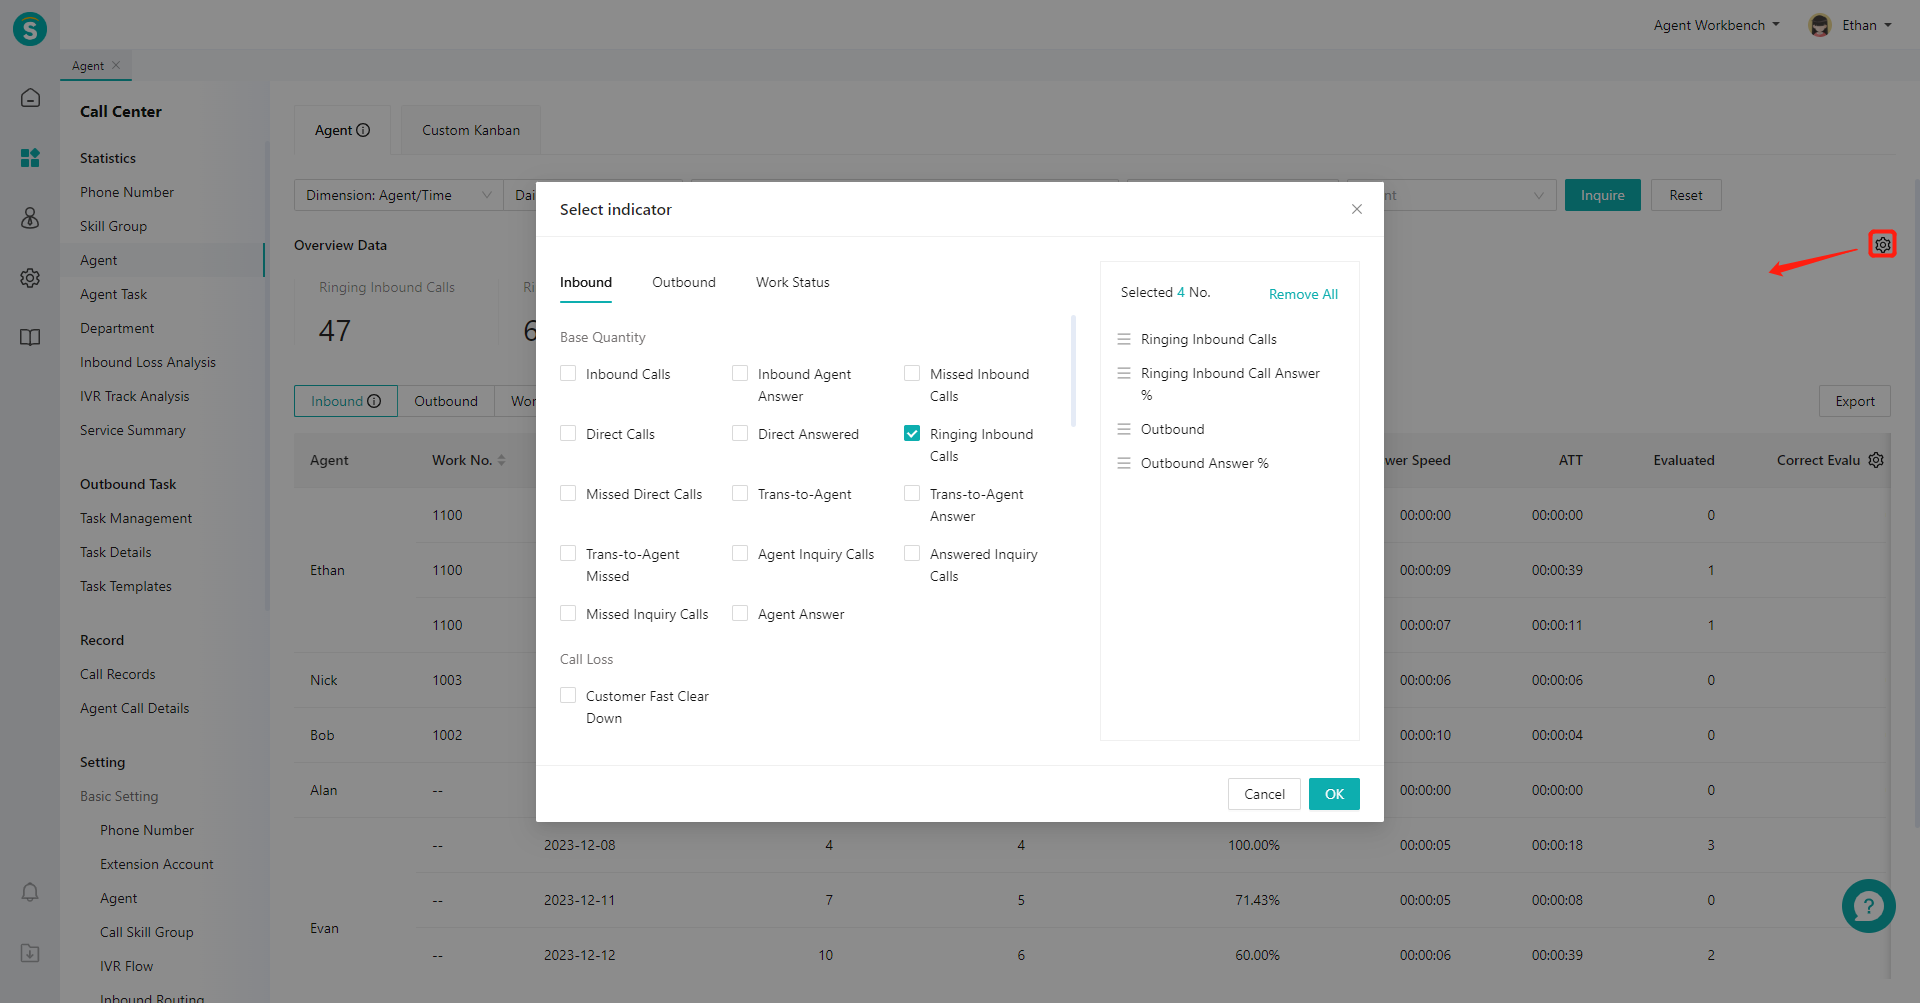Check the Agent Answer checkbox
The image size is (1920, 1003).
coord(740,613)
